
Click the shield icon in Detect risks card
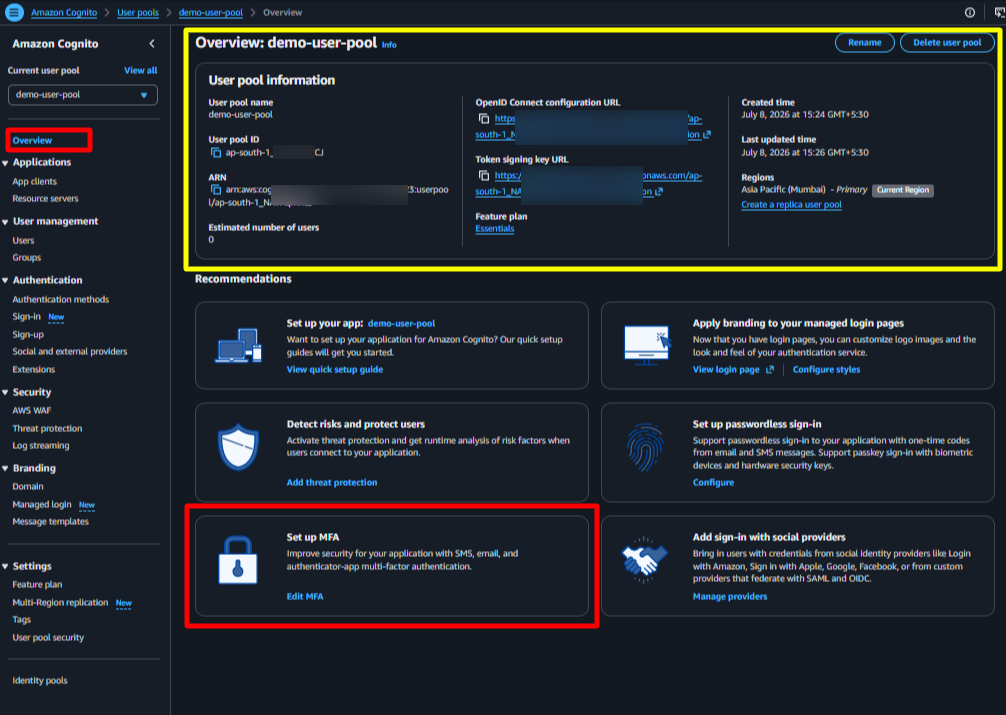tap(238, 447)
